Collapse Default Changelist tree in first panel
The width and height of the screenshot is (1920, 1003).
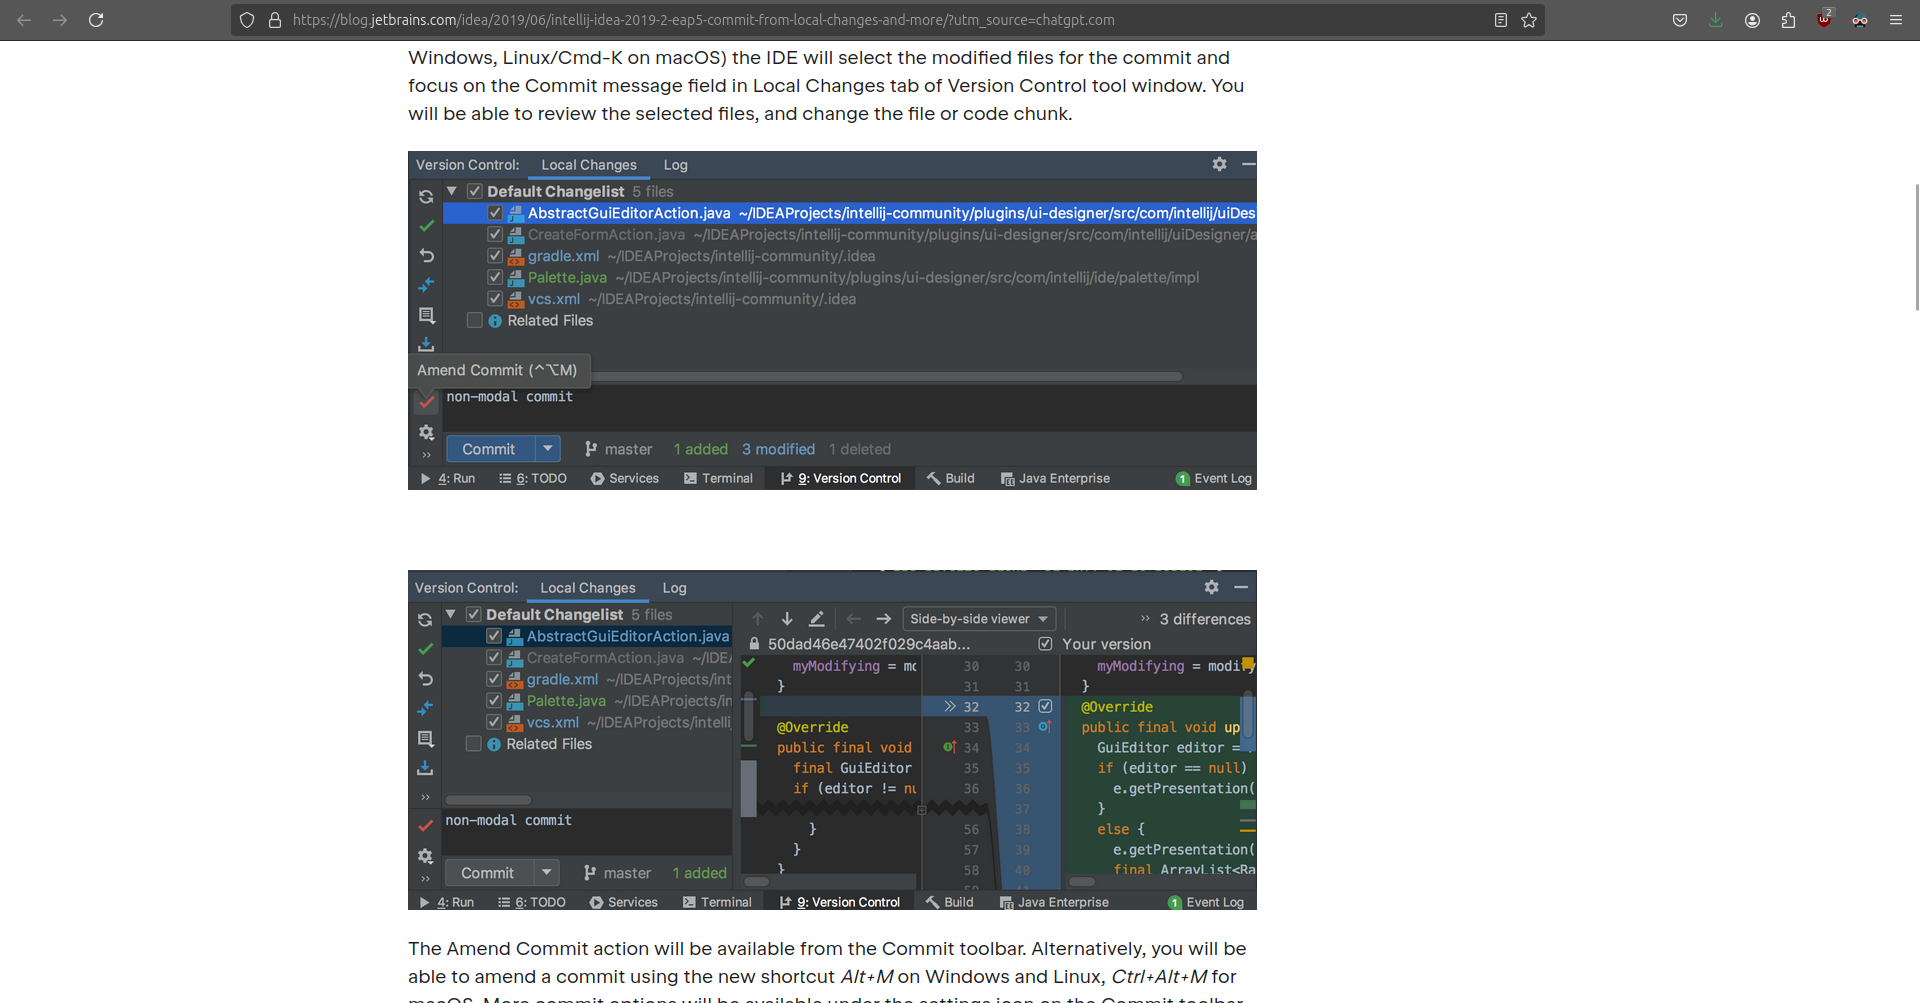click(x=452, y=191)
